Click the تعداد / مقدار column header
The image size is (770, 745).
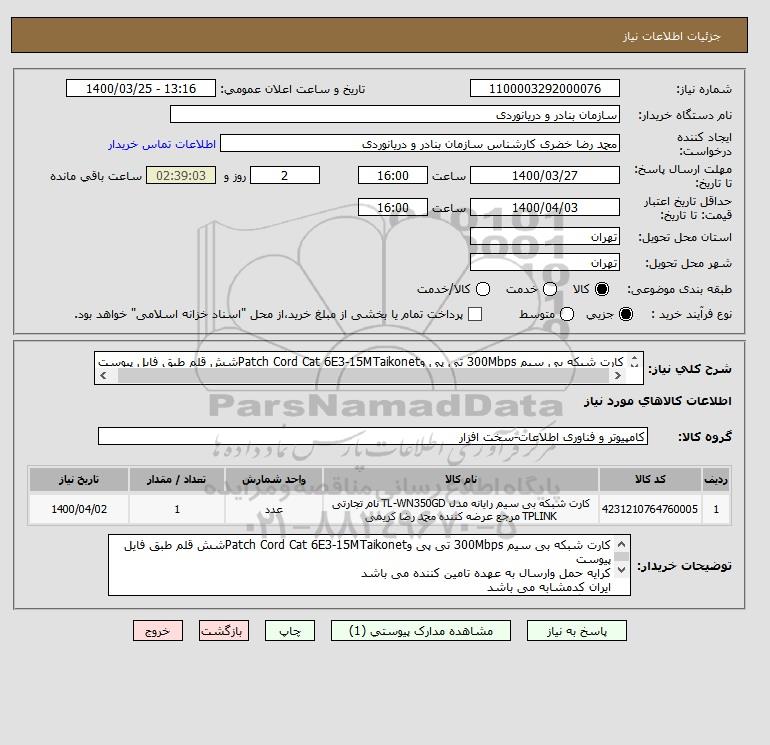point(177,479)
